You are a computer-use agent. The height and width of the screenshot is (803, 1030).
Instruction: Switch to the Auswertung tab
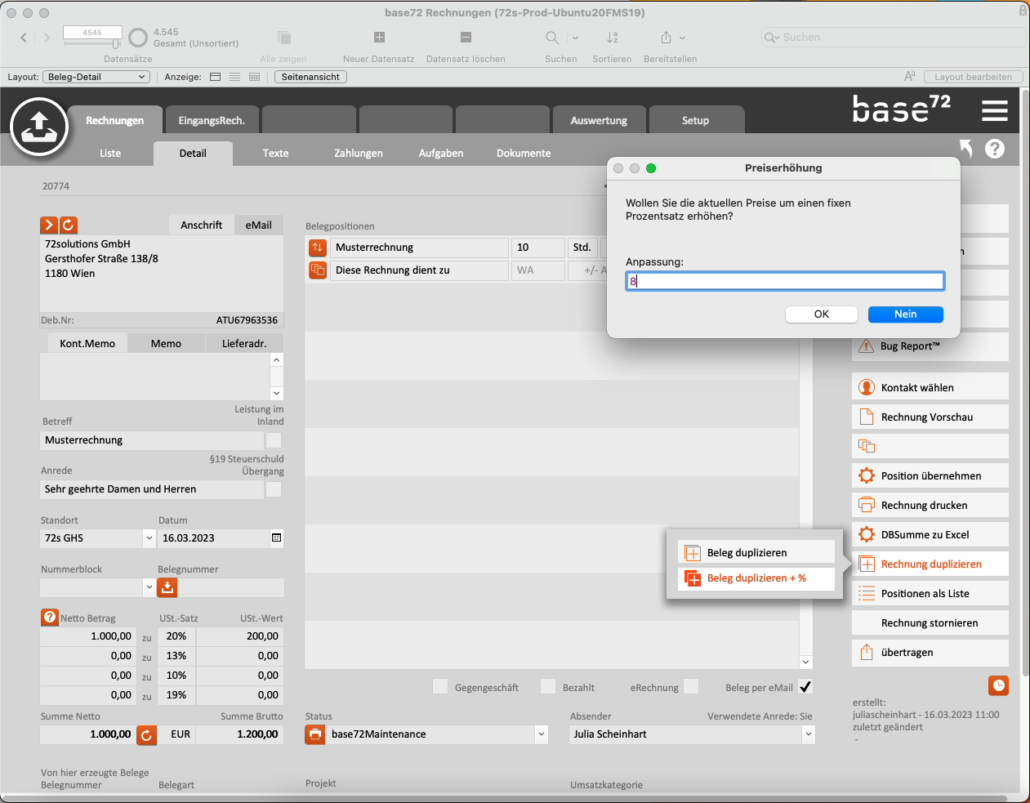tap(598, 120)
